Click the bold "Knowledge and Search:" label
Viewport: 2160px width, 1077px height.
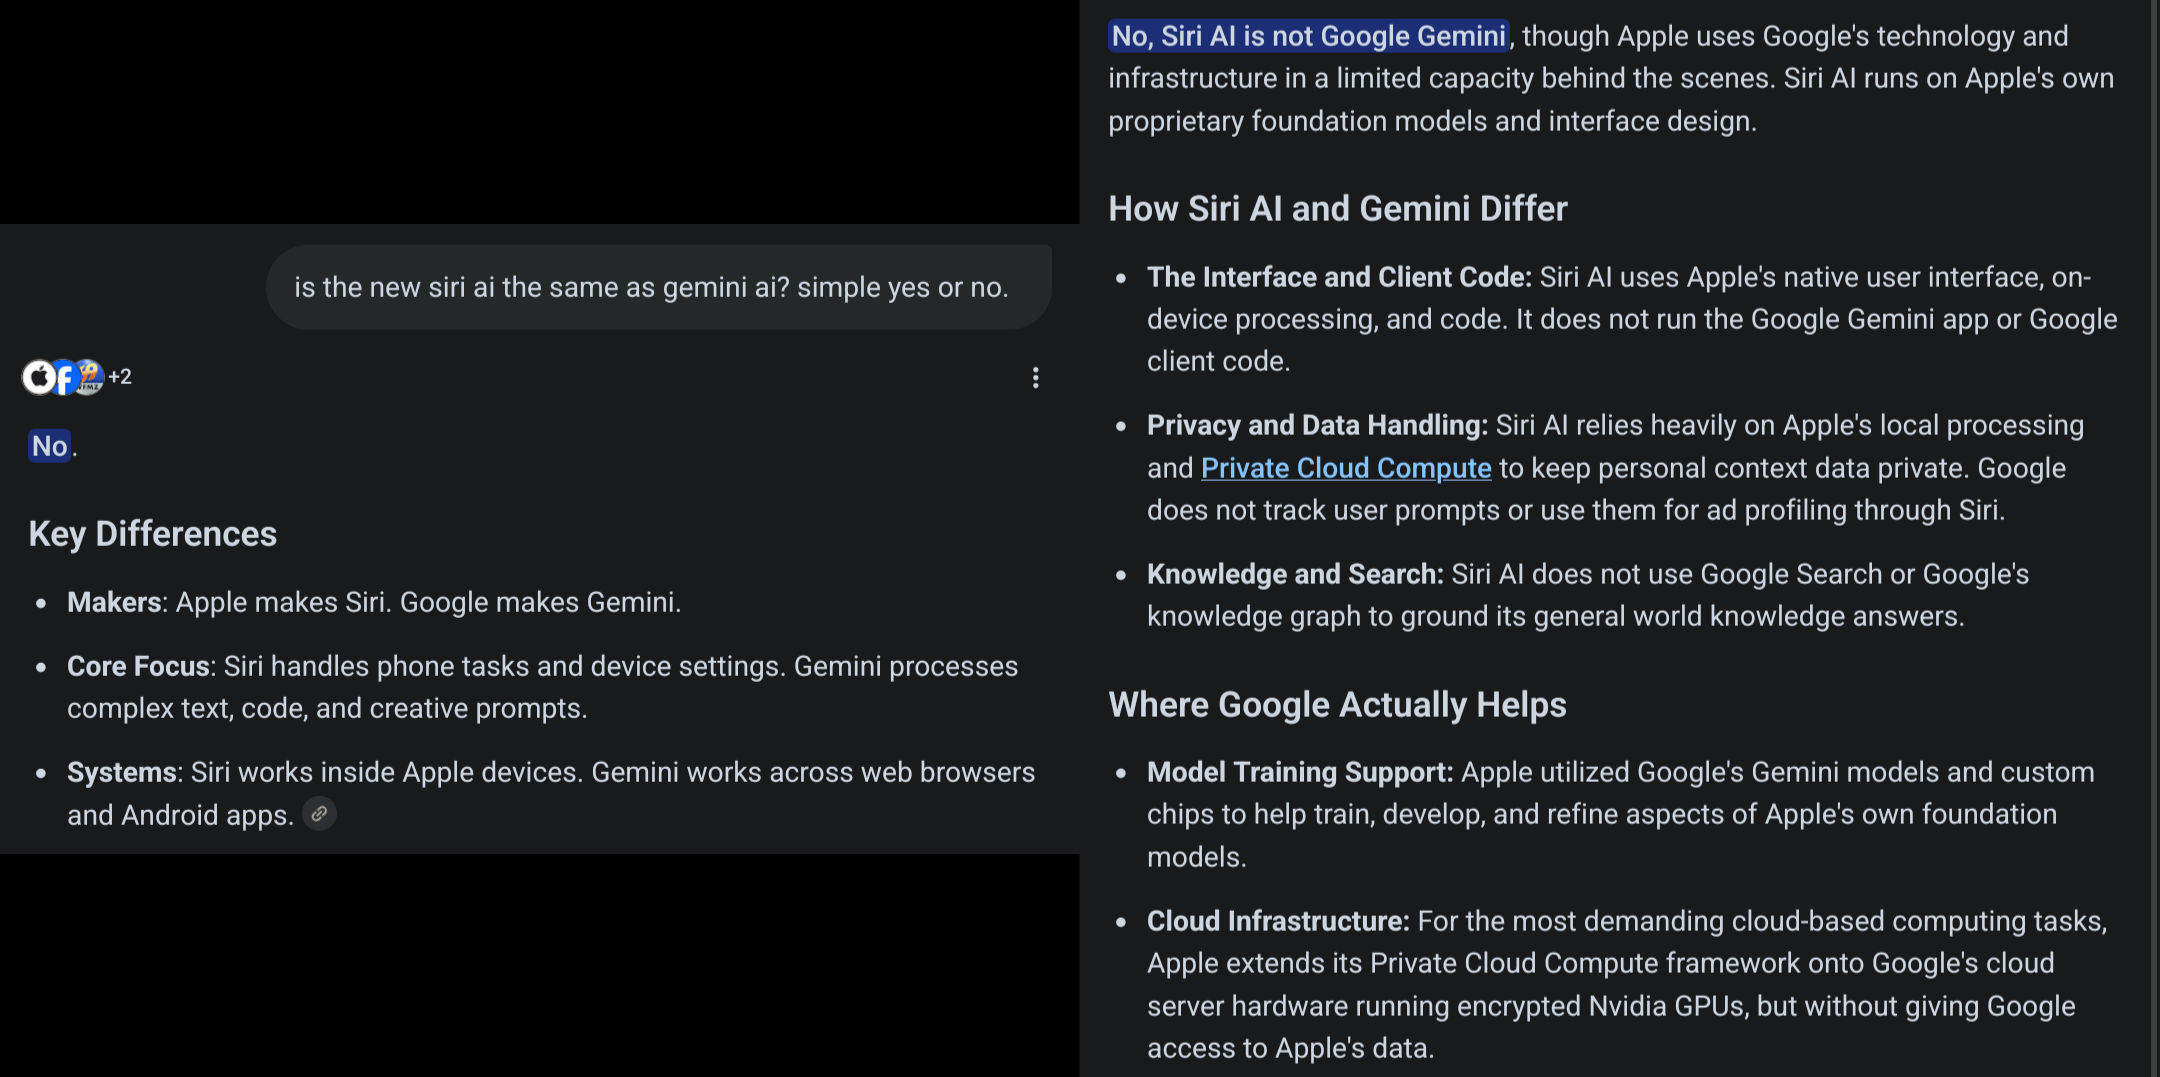tap(1295, 574)
